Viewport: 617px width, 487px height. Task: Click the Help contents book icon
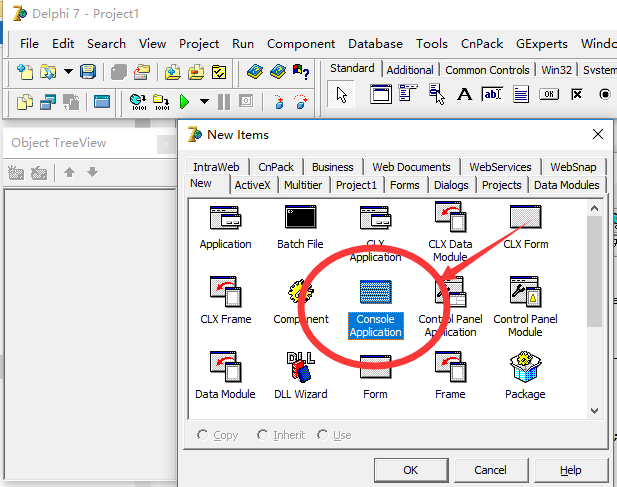pos(255,72)
